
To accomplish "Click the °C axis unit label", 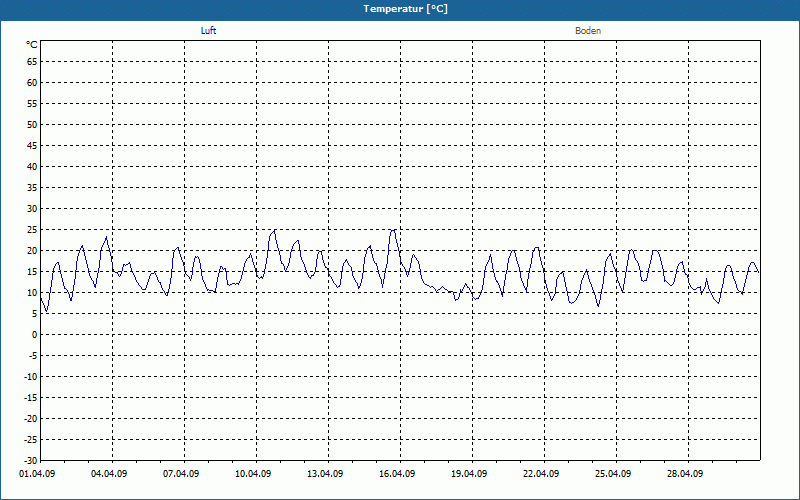I will (32, 45).
